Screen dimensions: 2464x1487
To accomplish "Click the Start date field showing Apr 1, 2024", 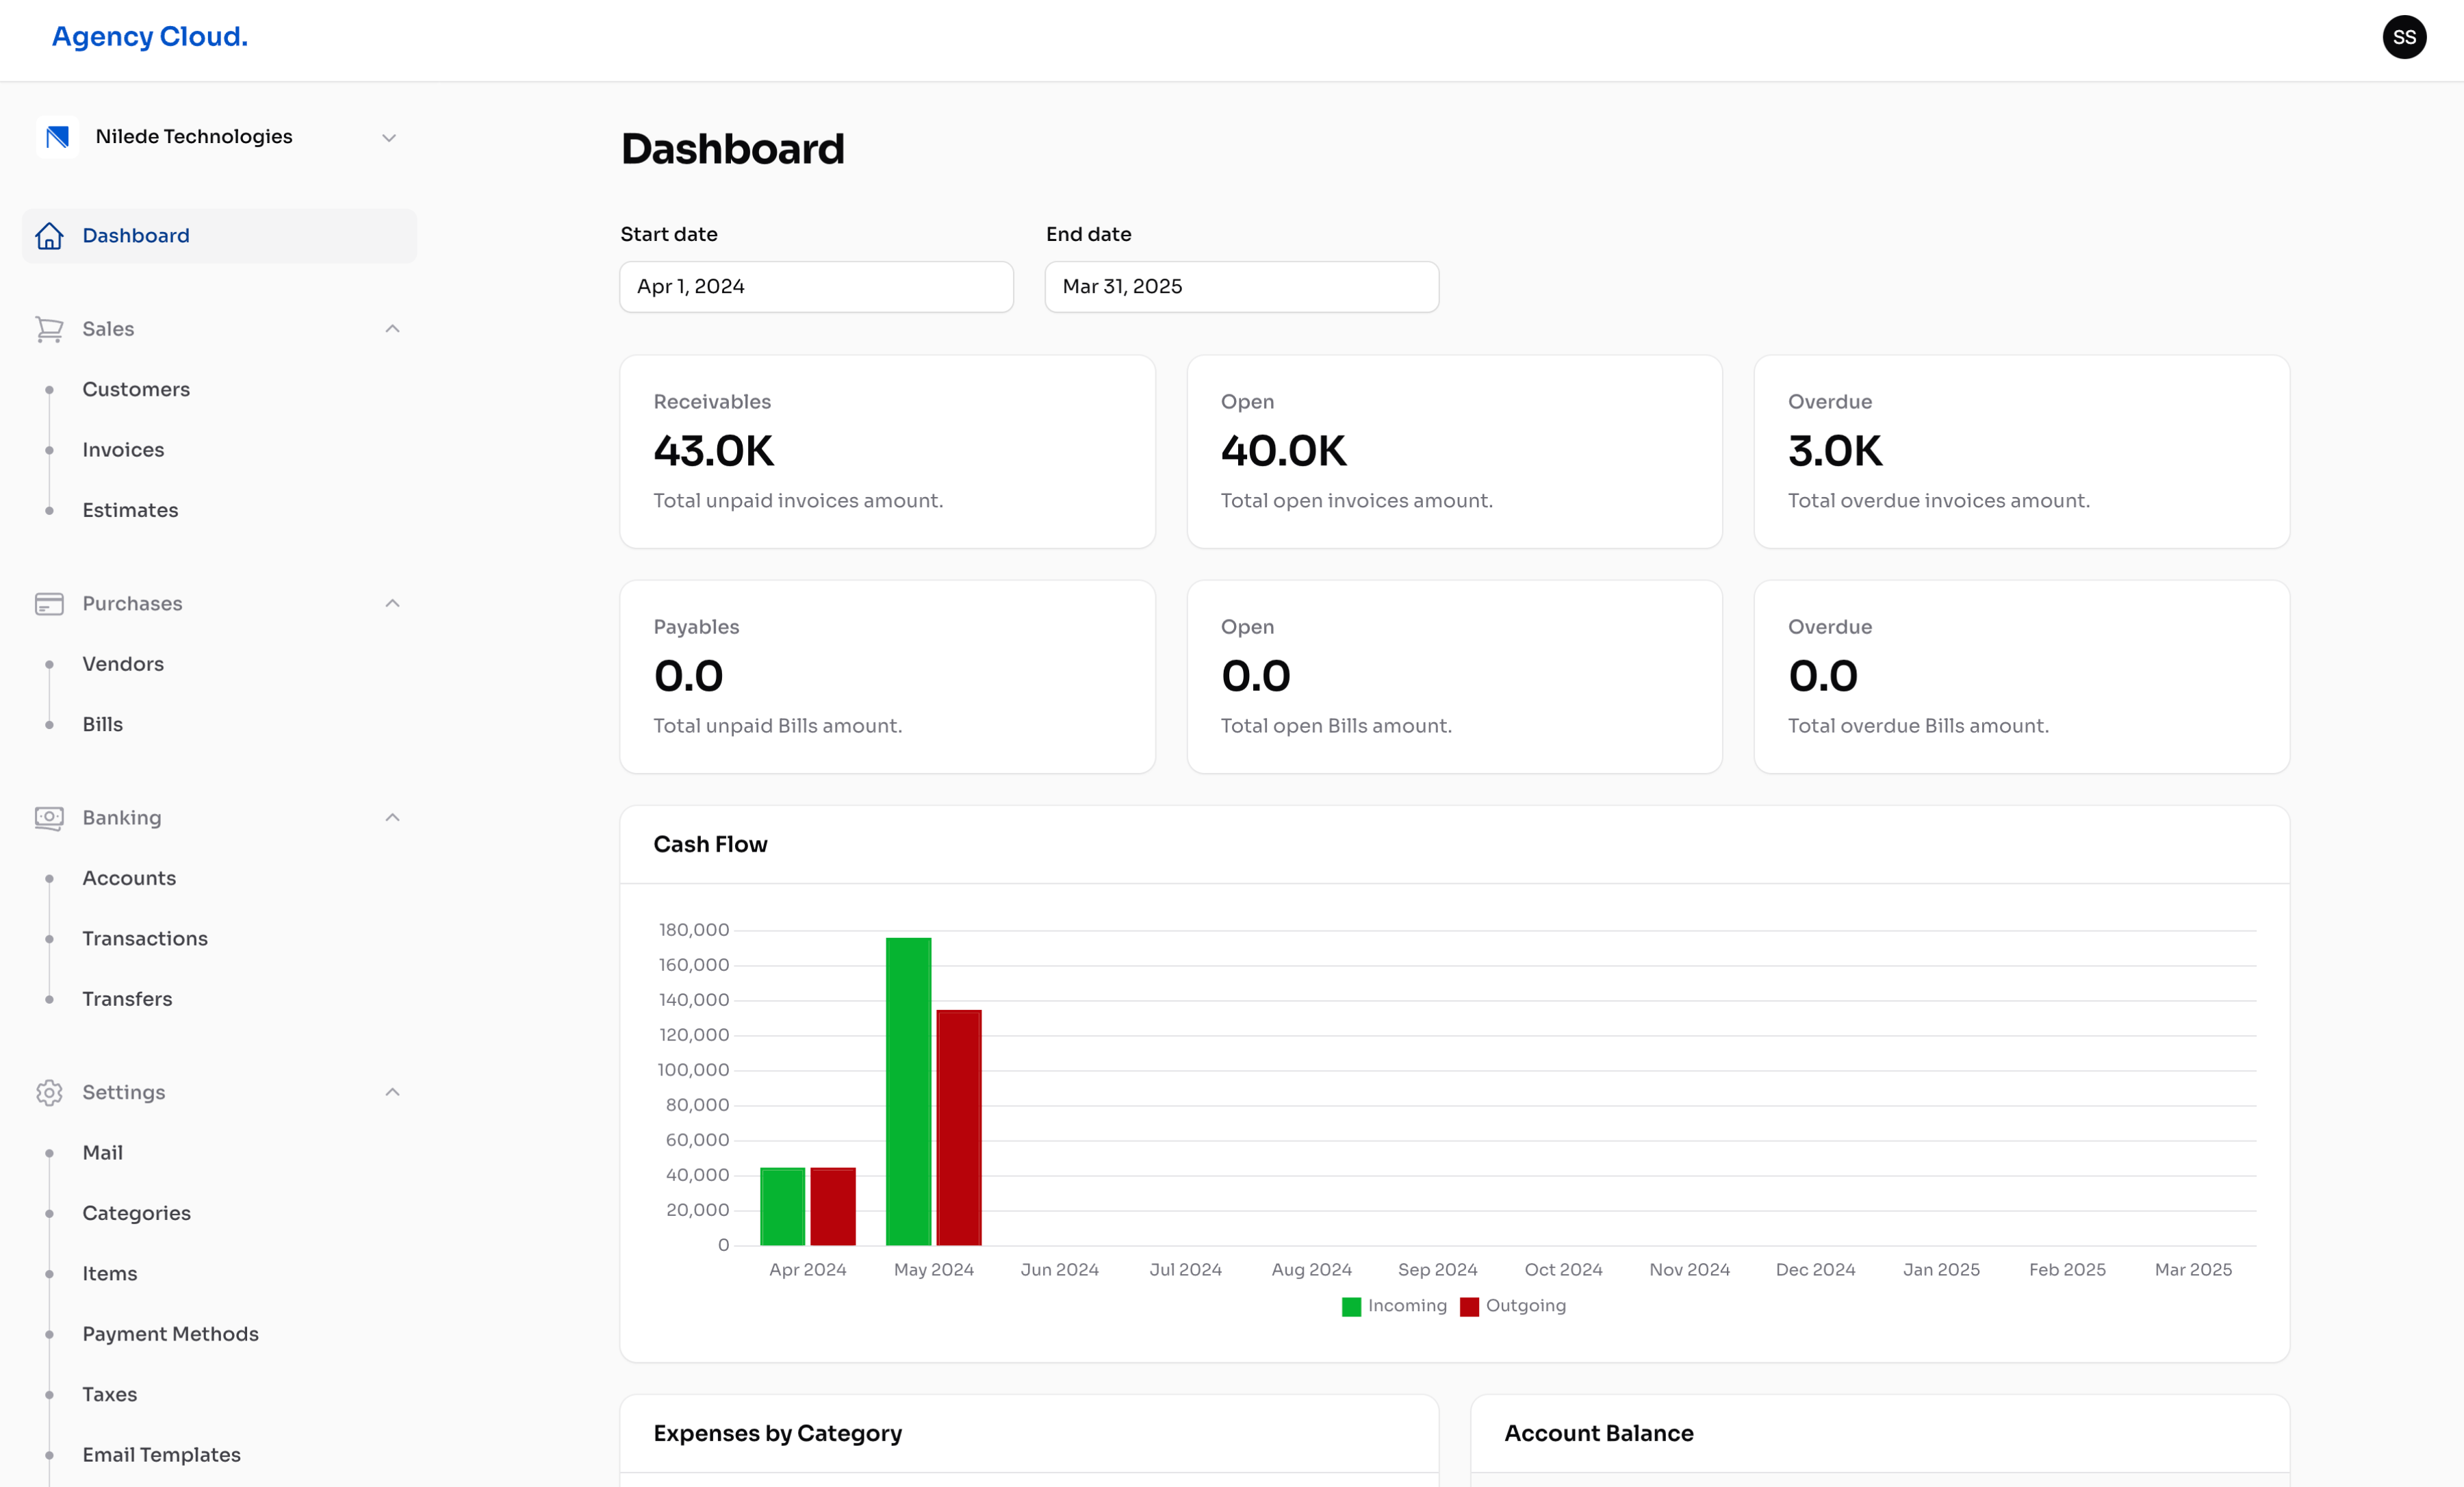I will coord(816,287).
